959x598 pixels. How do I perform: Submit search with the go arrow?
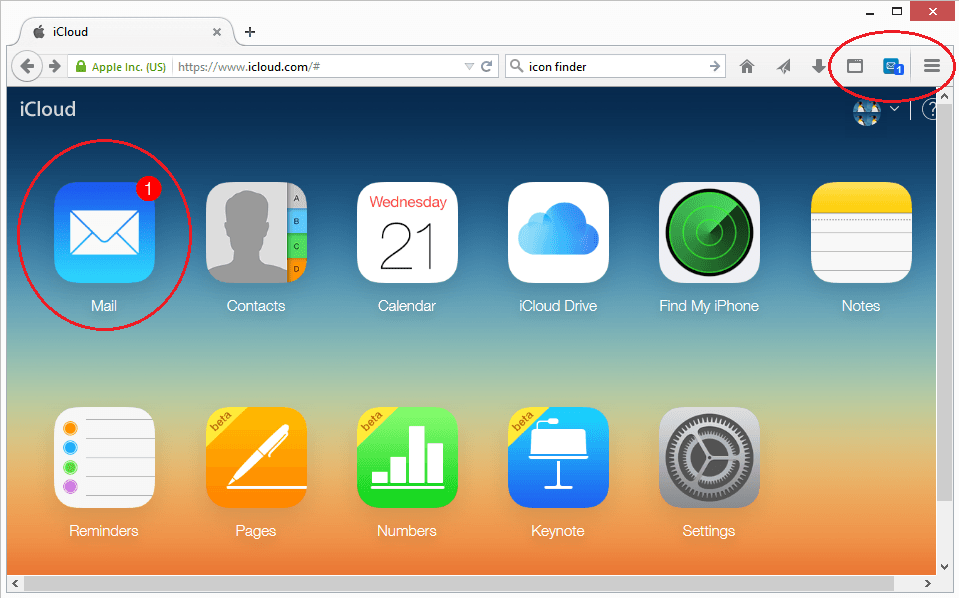(714, 66)
